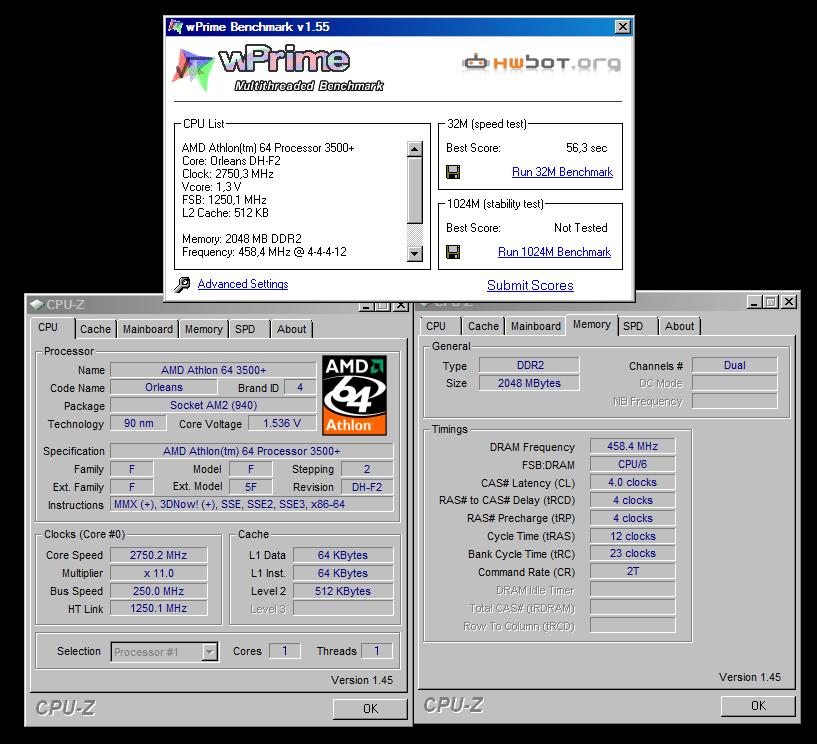
Task: Click Bus Speed value 250.0 MHz
Action: tap(158, 591)
